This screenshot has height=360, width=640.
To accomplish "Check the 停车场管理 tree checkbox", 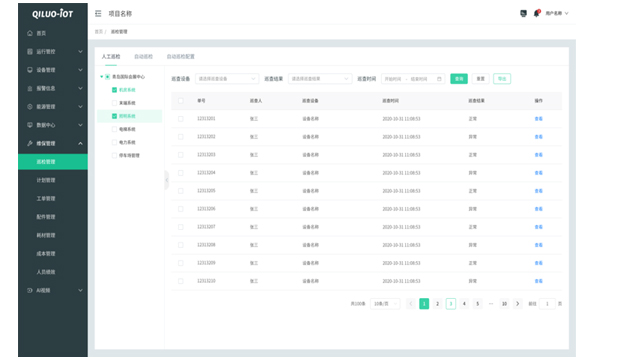I will pos(114,155).
